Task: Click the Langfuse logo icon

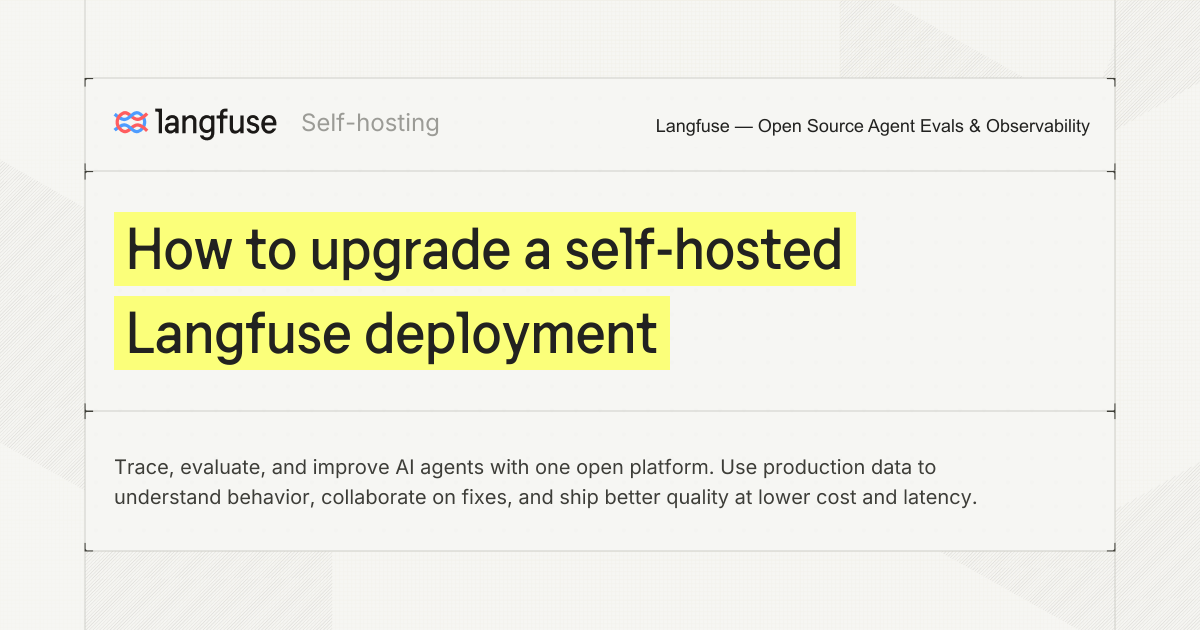Action: click(x=130, y=123)
